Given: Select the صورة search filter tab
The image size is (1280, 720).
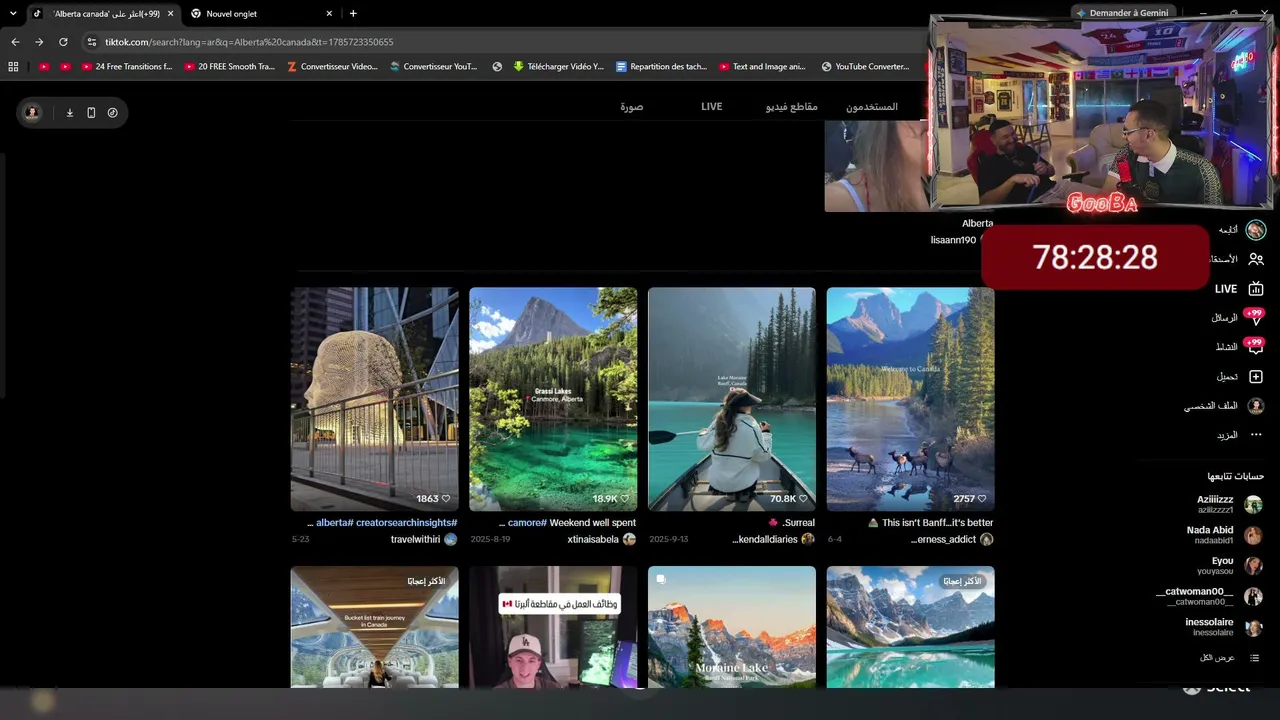Looking at the screenshot, I should point(631,107).
